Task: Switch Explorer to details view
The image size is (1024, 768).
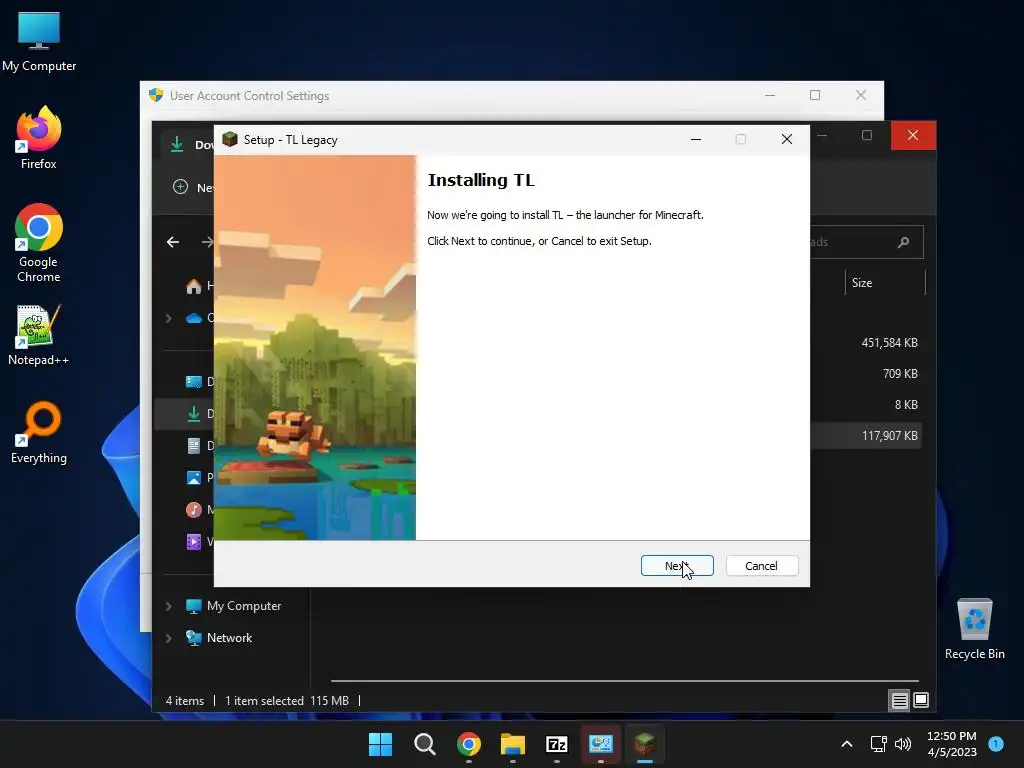Action: tap(899, 701)
